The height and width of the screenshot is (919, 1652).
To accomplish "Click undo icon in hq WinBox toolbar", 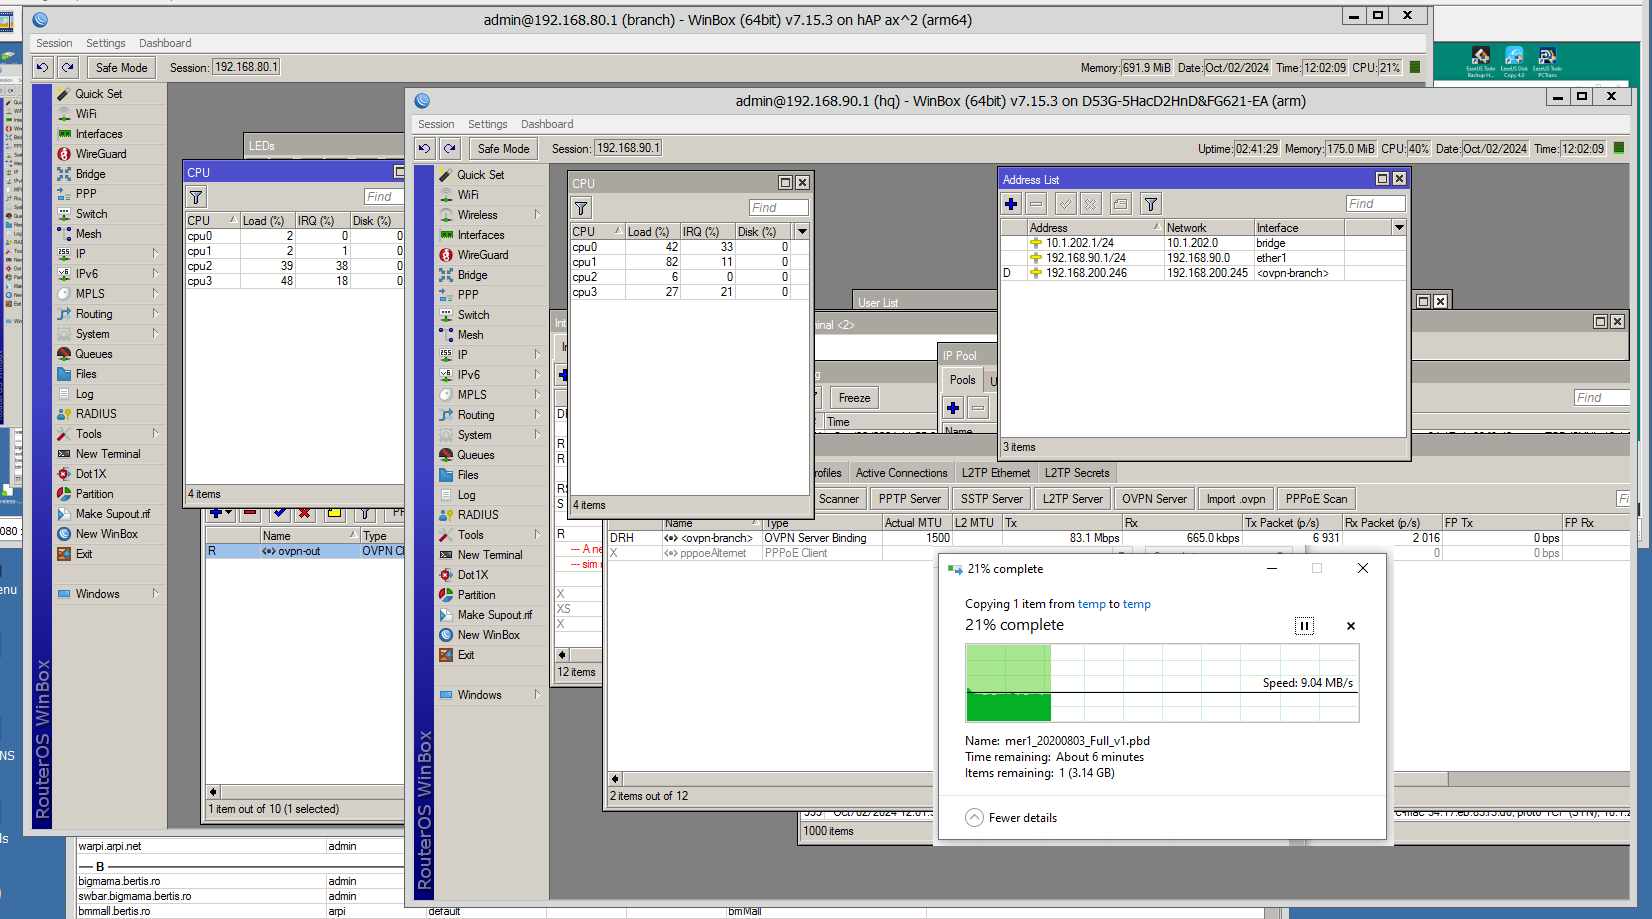I will (x=425, y=149).
